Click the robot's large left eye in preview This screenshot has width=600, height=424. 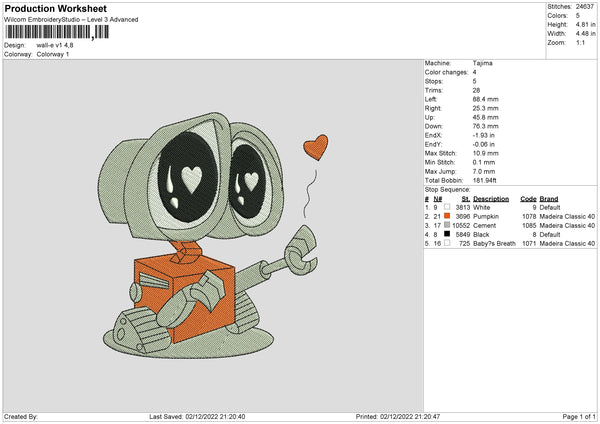coord(188,177)
